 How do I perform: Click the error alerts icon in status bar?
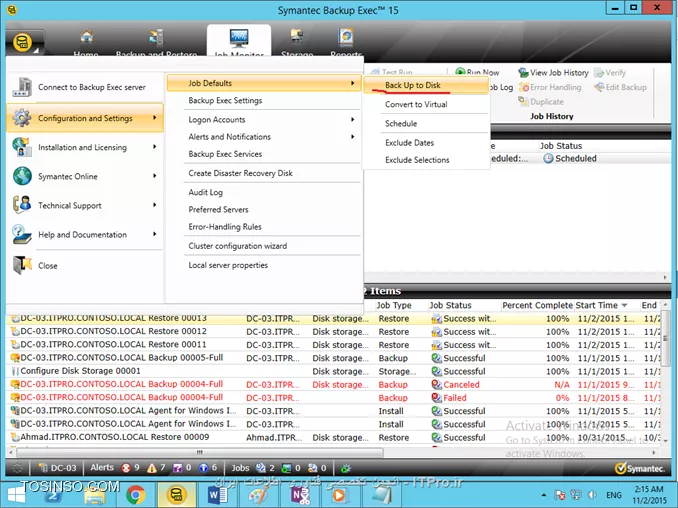[x=126, y=468]
